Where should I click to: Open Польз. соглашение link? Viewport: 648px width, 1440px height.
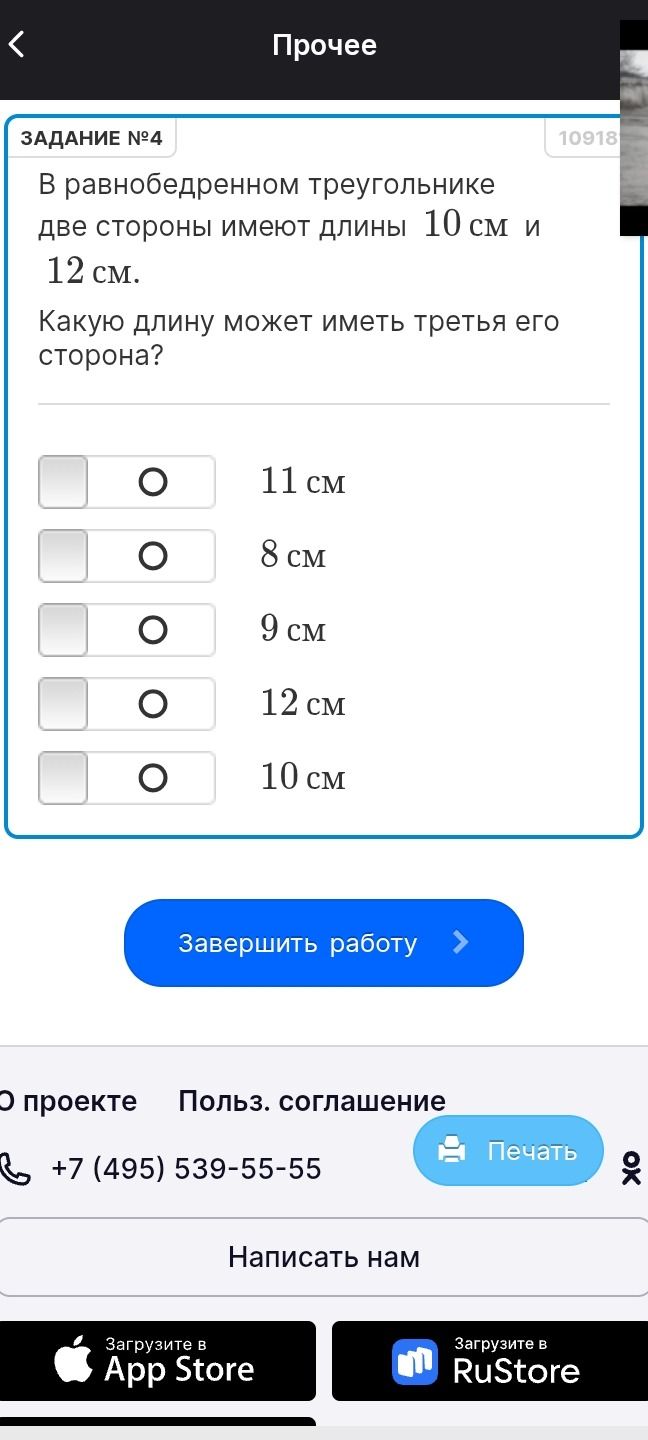coord(312,1101)
